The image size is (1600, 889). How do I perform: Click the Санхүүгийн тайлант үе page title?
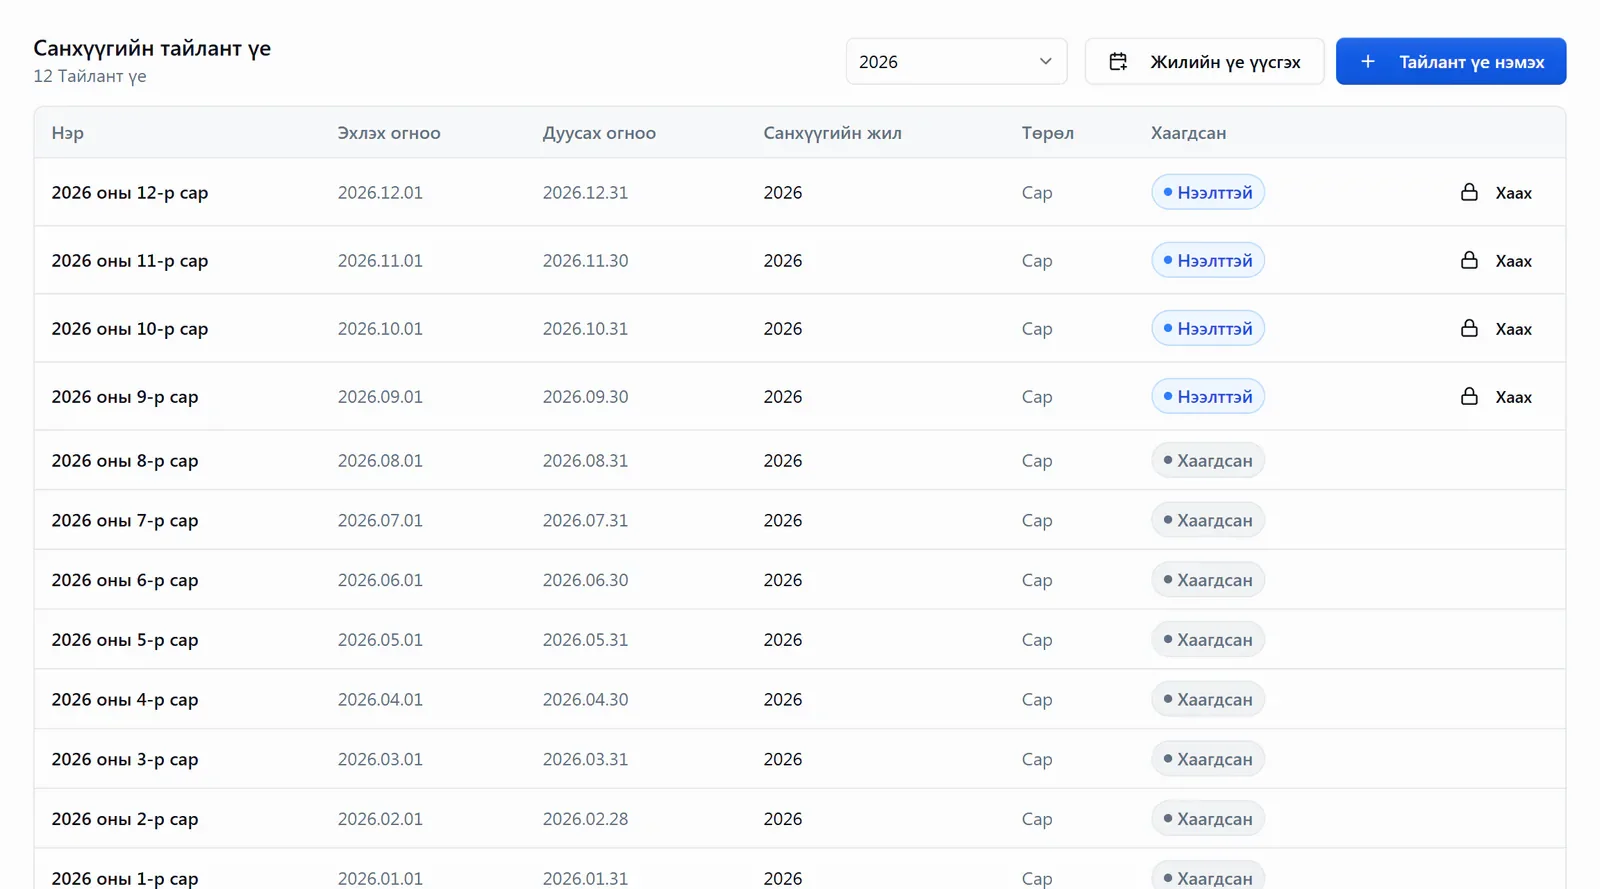pyautogui.click(x=152, y=48)
